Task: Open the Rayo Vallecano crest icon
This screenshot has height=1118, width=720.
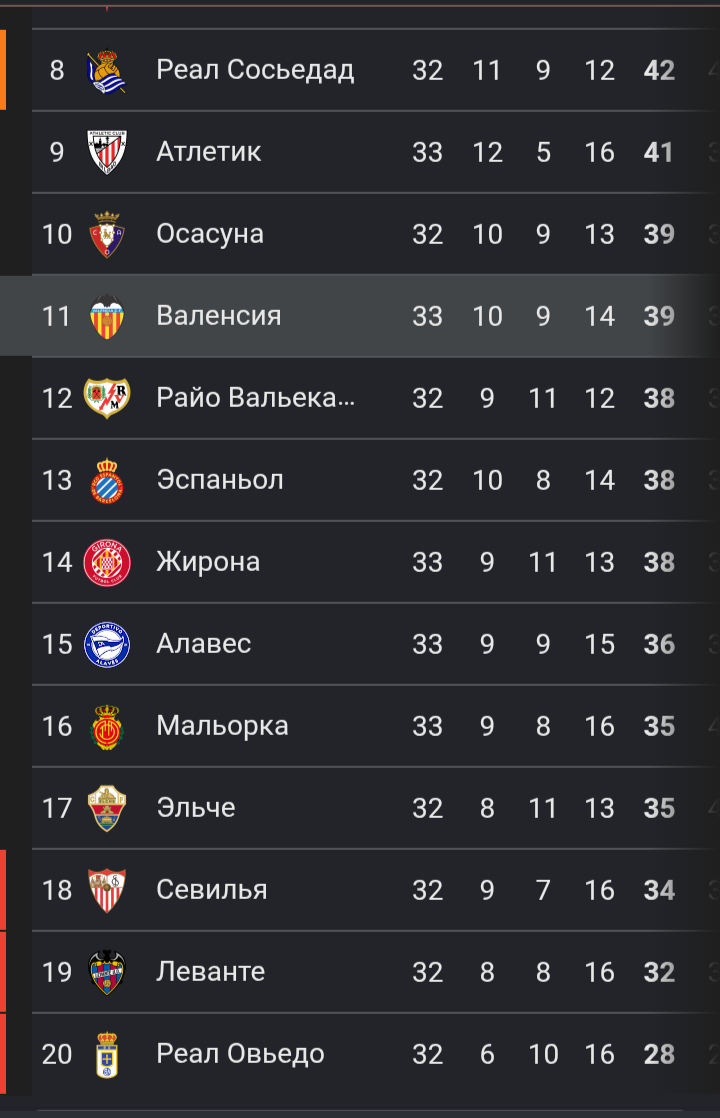Action: click(106, 398)
